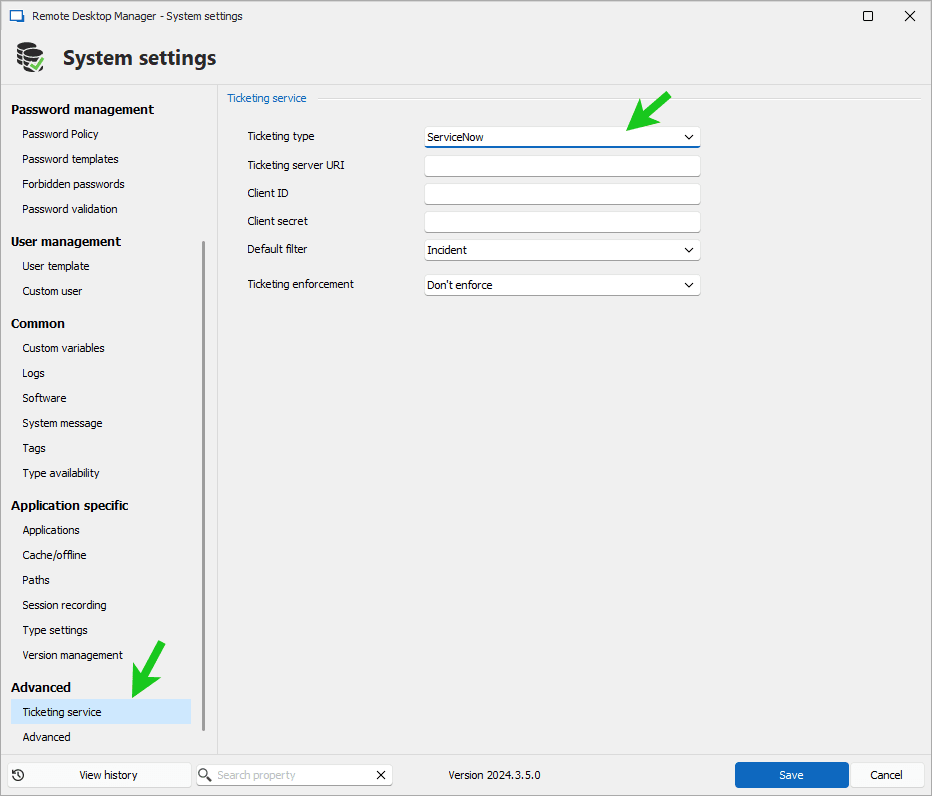The image size is (932, 796).
Task: Open the Session recording settings page
Action: [64, 605]
